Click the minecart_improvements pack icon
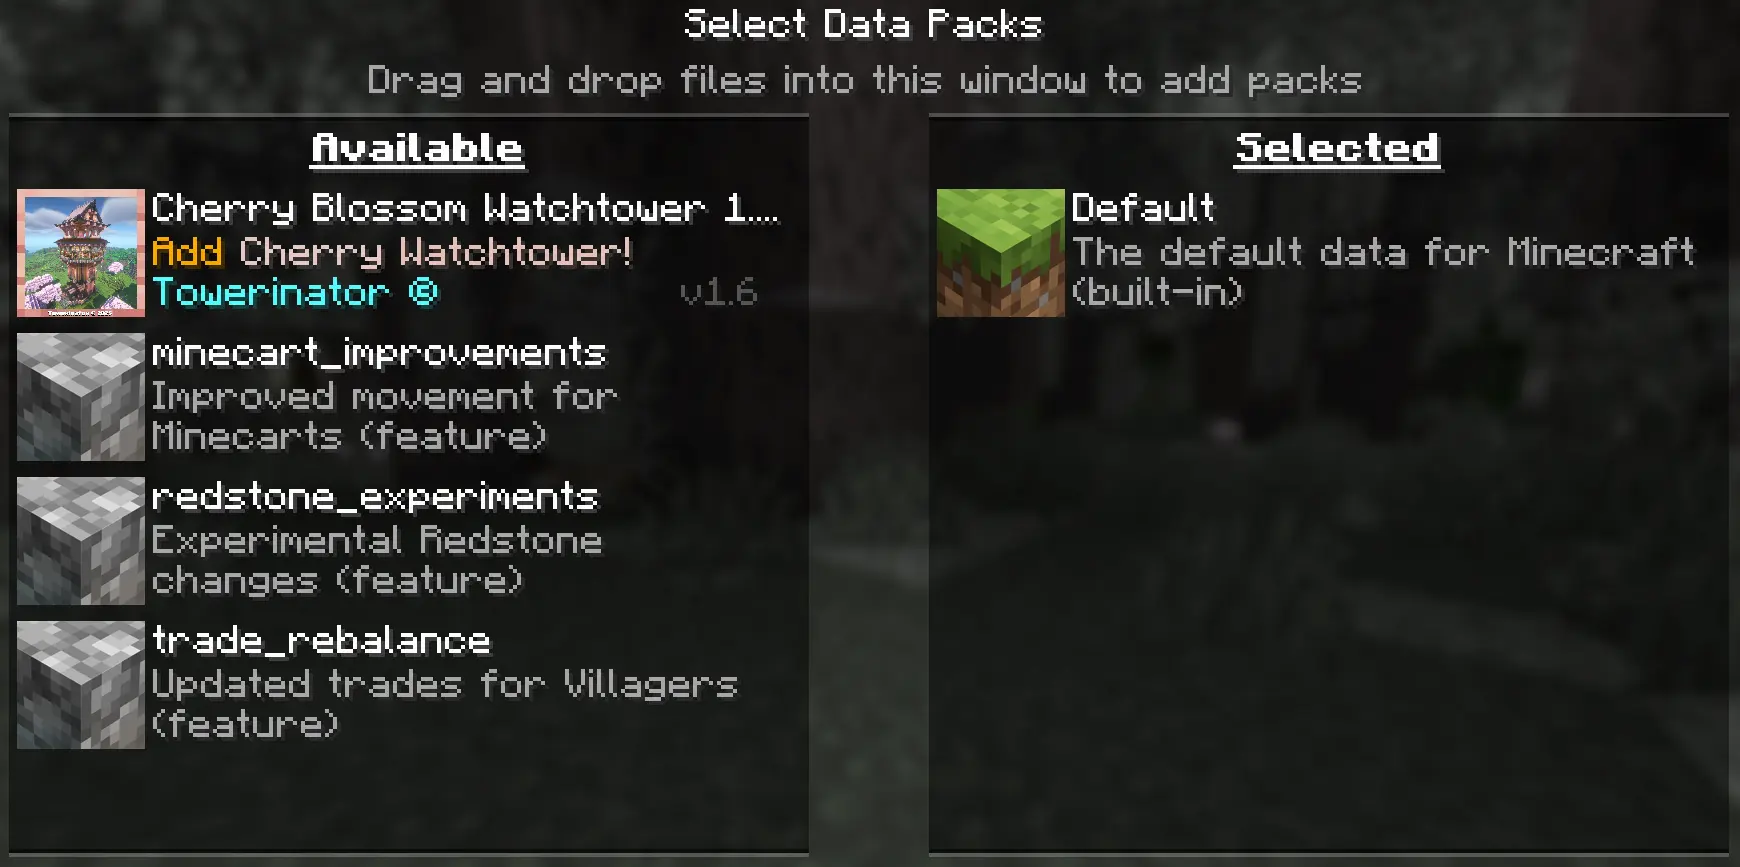Viewport: 1740px width, 867px height. tap(81, 397)
